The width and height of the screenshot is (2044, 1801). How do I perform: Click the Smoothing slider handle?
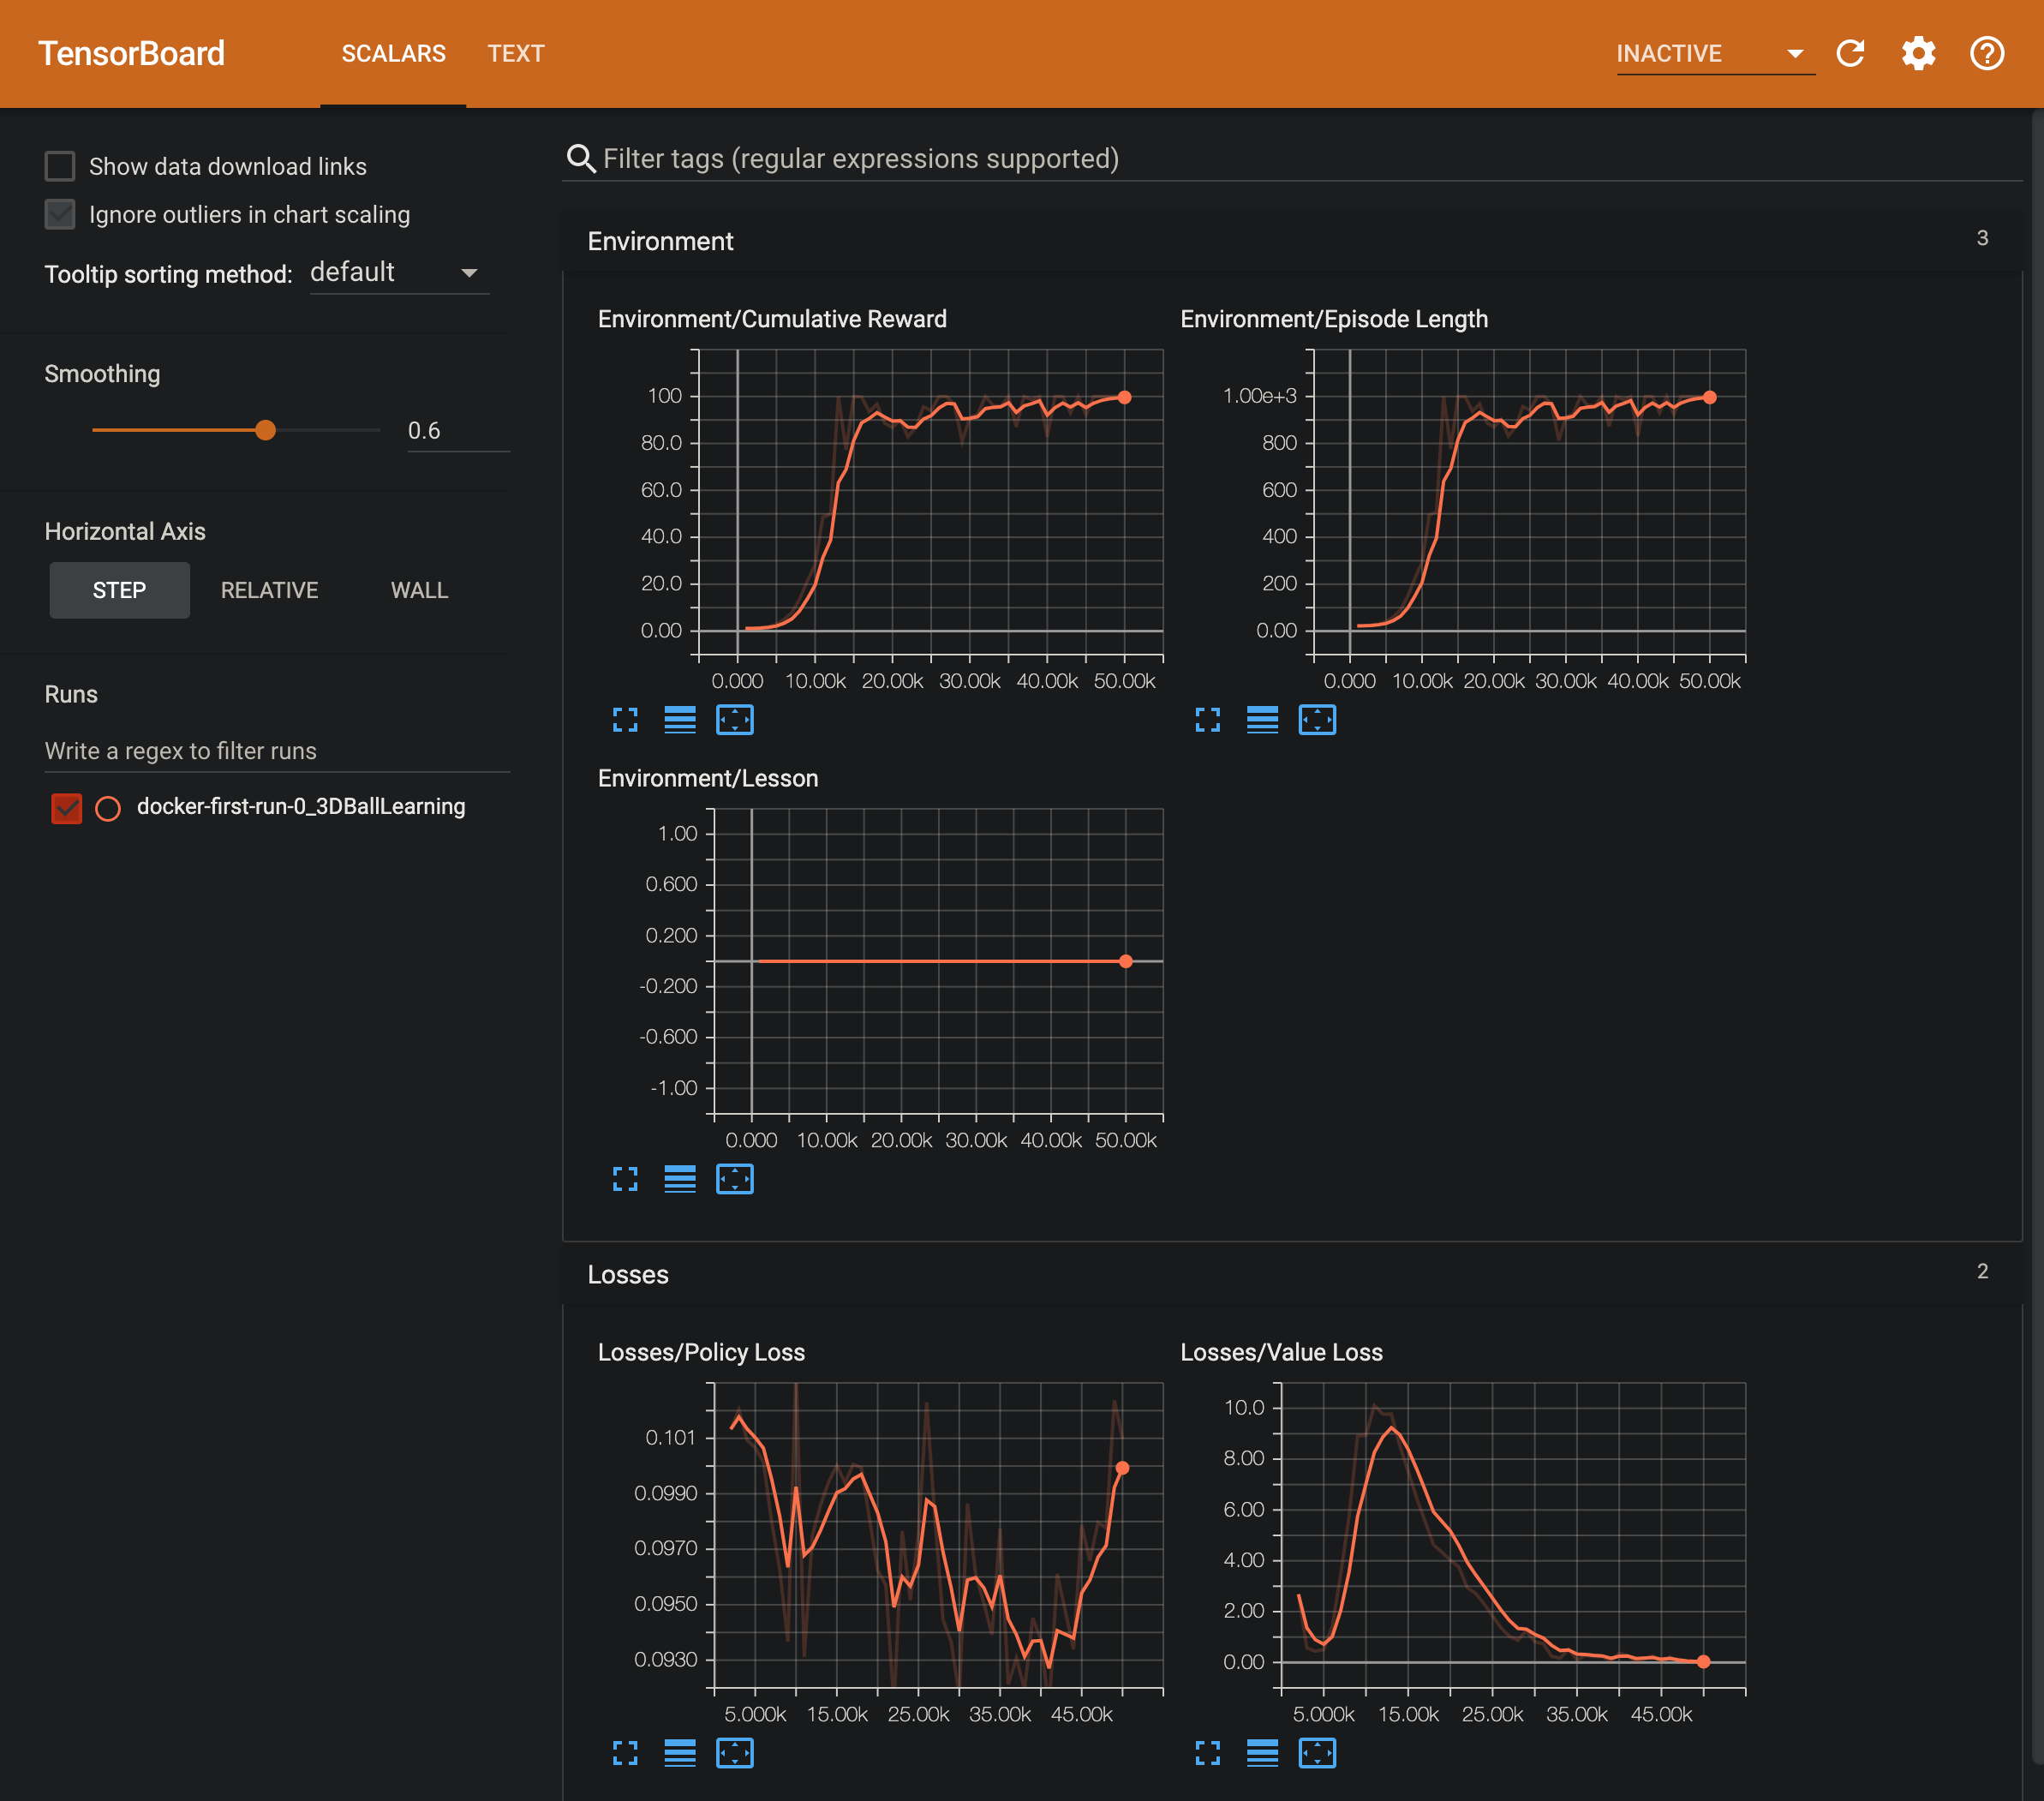click(265, 430)
